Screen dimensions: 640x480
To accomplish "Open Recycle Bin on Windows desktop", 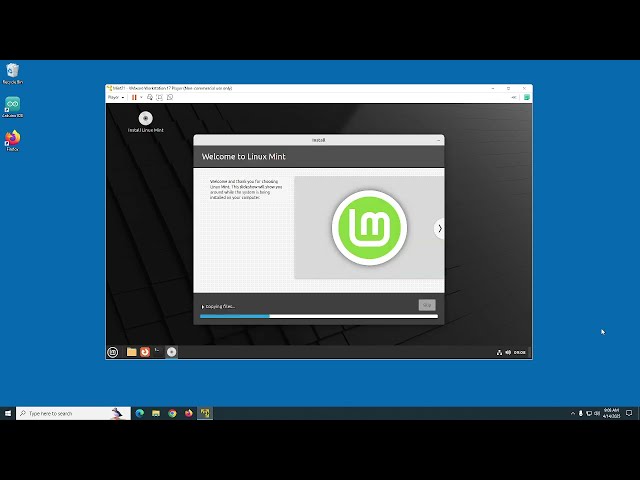I will tap(13, 74).
